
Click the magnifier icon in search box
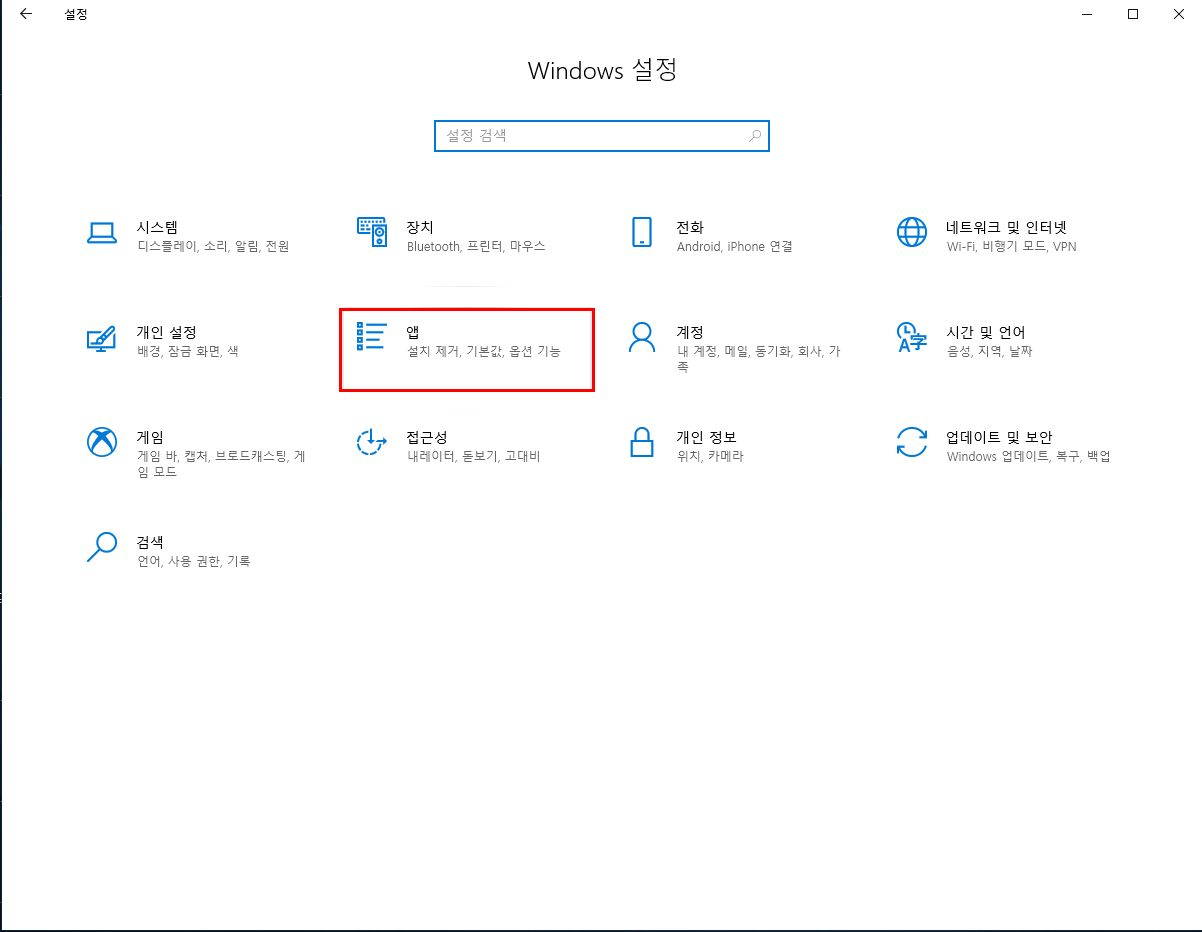click(755, 135)
